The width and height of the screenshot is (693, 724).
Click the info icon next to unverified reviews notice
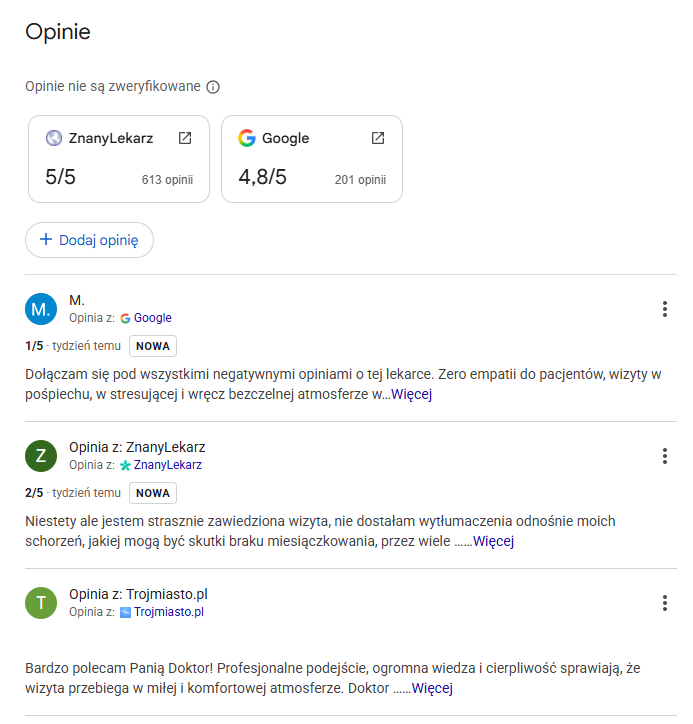213,87
